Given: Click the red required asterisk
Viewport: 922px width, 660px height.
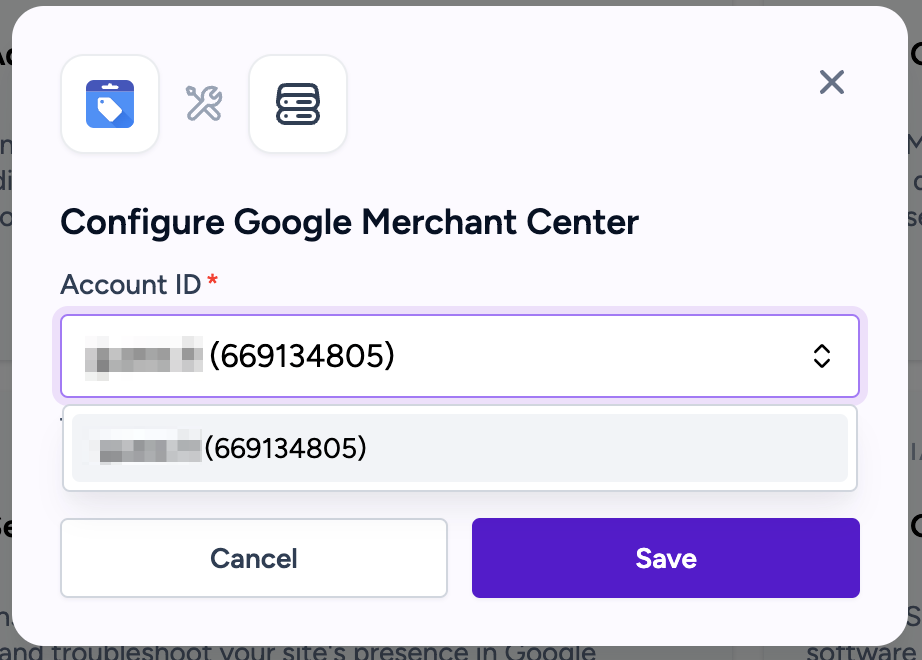Looking at the screenshot, I should tap(212, 283).
